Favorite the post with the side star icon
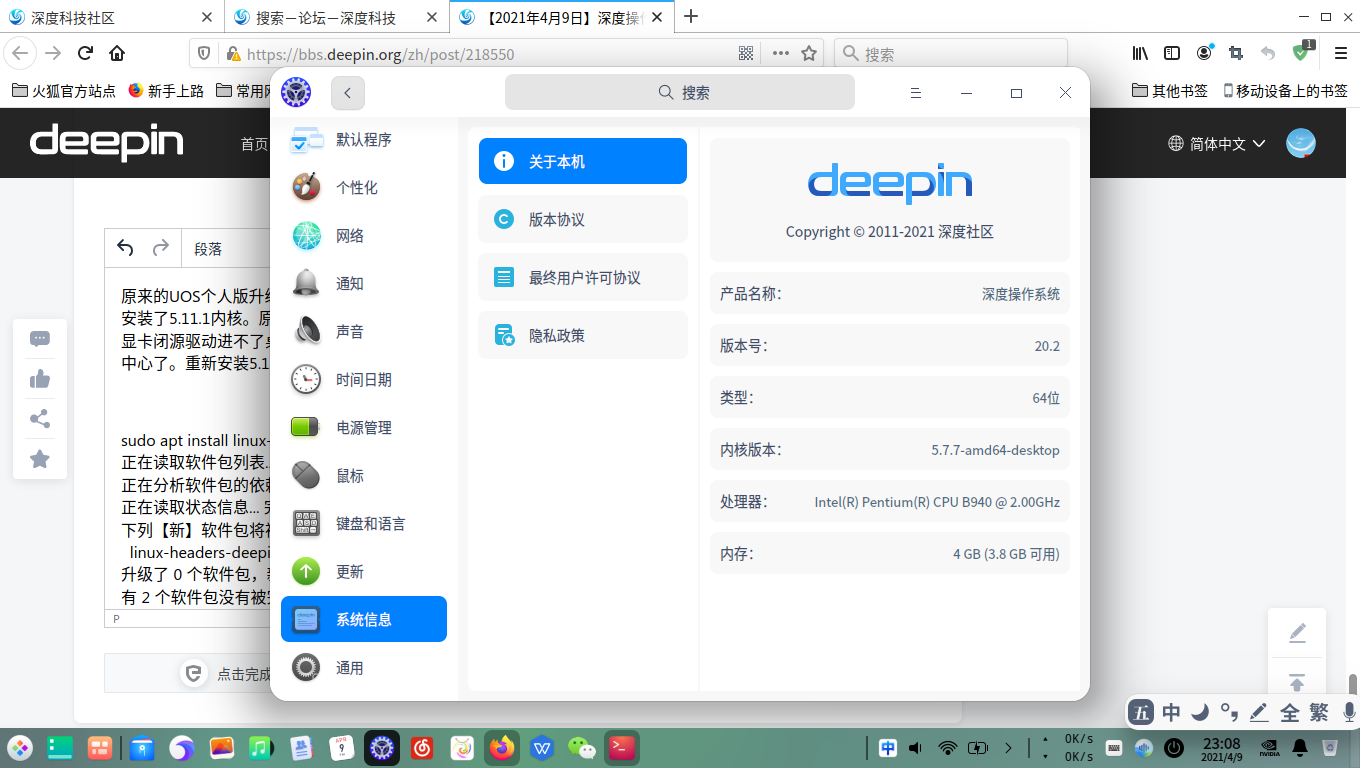This screenshot has width=1360, height=768. tap(40, 459)
